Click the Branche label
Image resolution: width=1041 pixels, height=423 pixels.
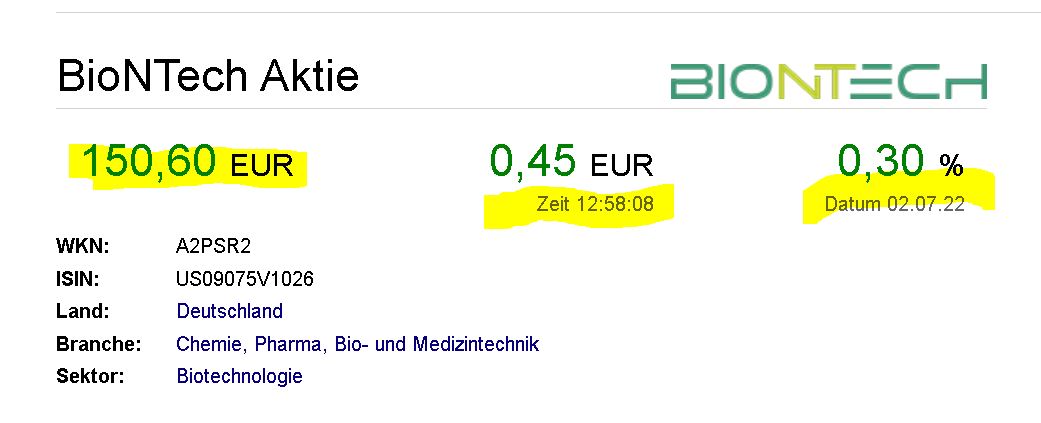[x=99, y=344]
